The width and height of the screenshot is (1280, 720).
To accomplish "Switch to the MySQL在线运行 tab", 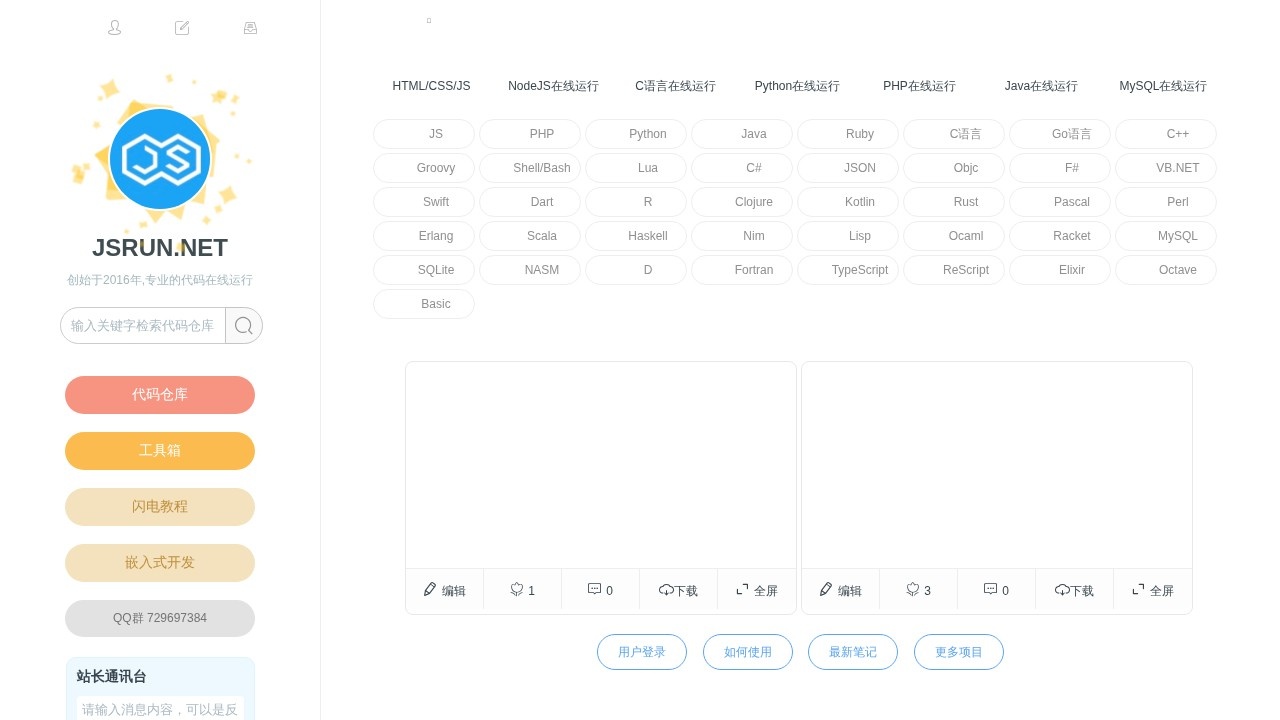I will tap(1162, 86).
